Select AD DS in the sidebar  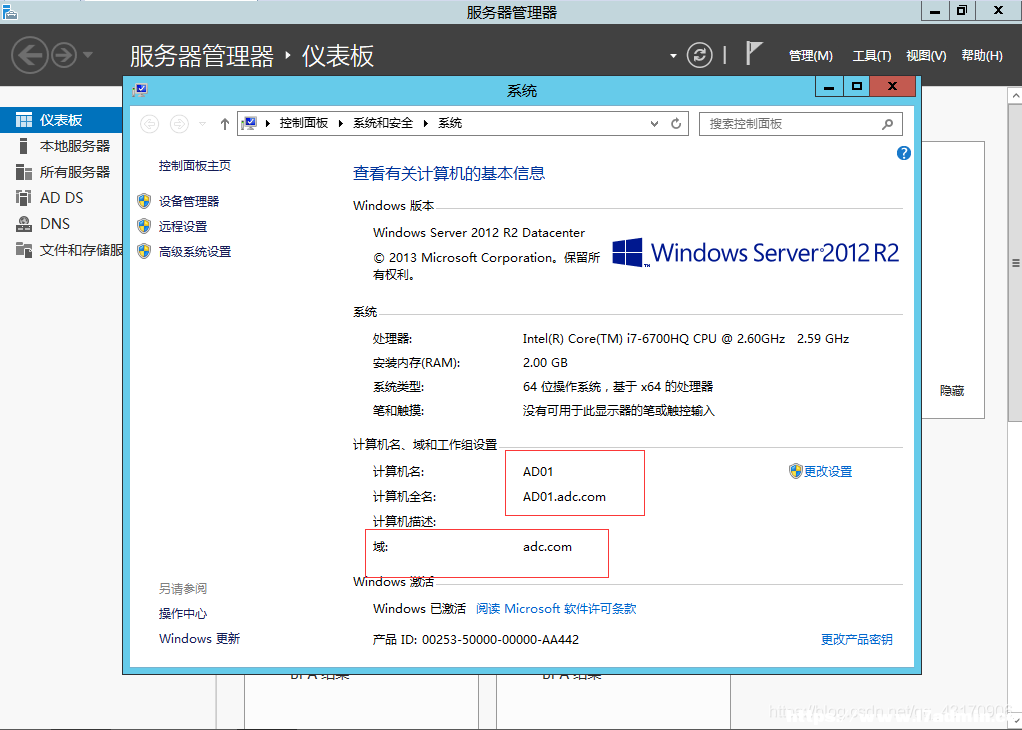pyautogui.click(x=61, y=197)
